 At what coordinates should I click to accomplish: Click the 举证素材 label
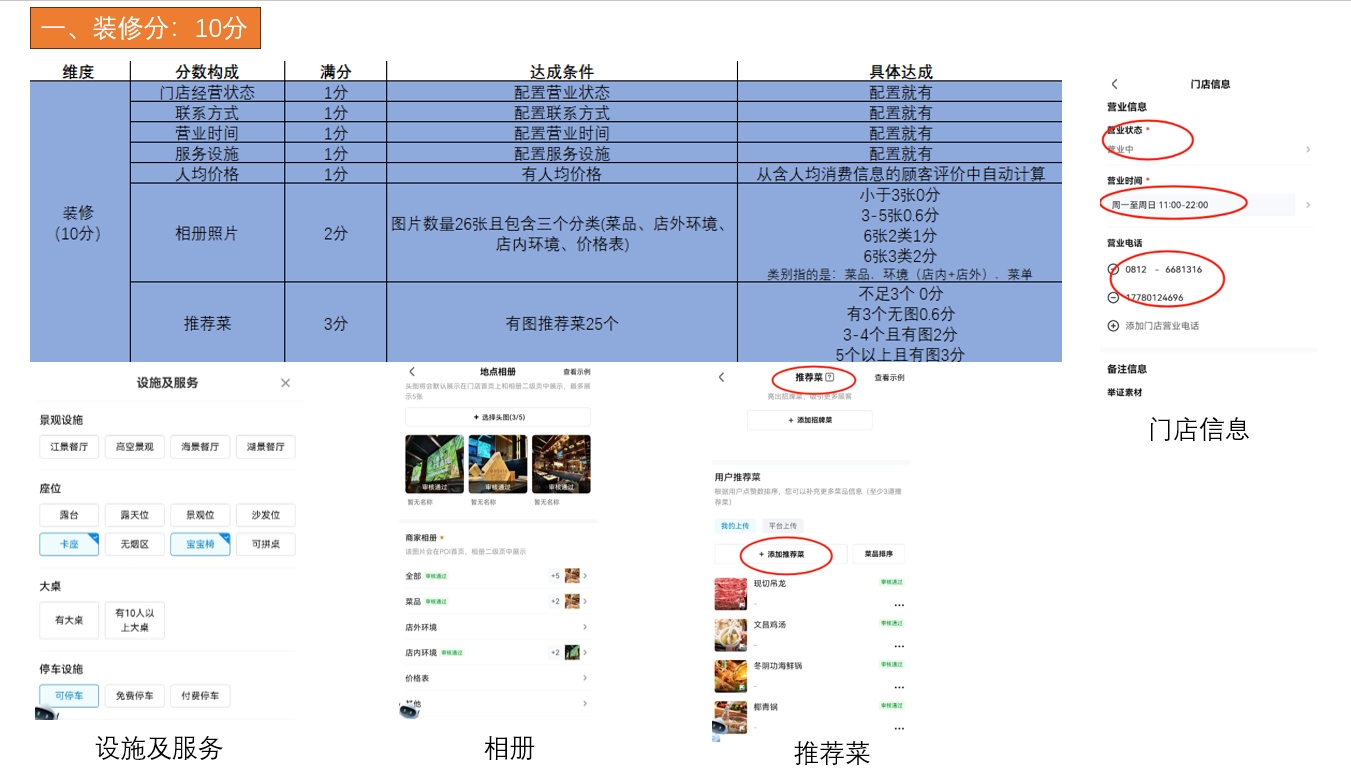coord(1124,393)
